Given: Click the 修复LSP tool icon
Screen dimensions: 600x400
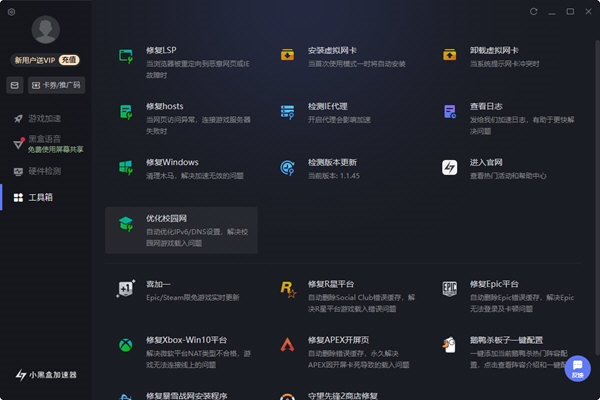Looking at the screenshot, I should click(126, 56).
